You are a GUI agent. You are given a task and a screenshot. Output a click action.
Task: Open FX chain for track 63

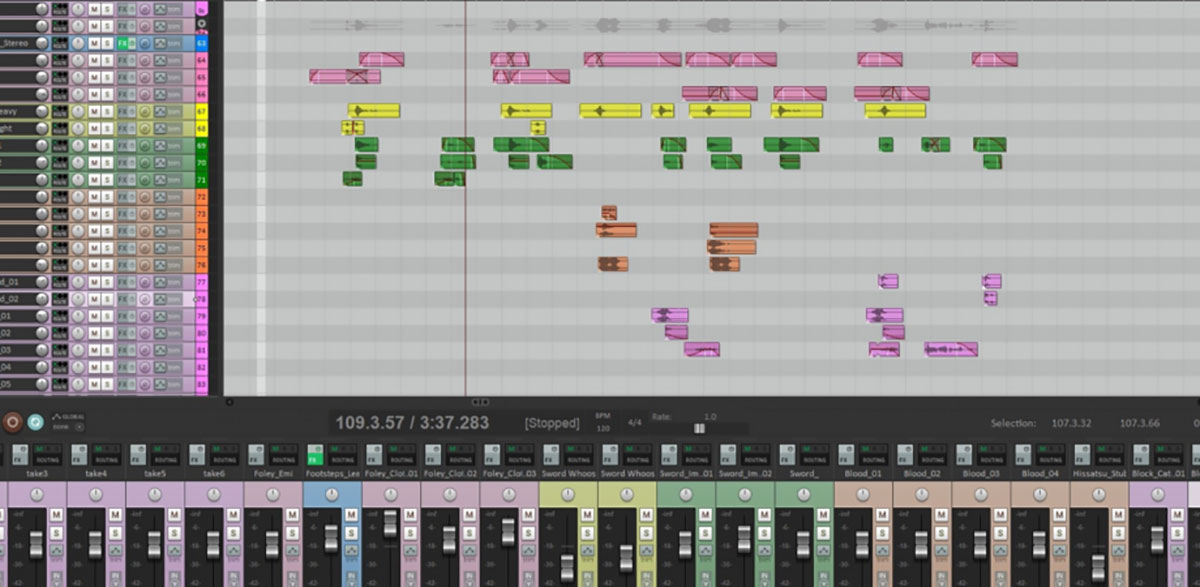(123, 43)
